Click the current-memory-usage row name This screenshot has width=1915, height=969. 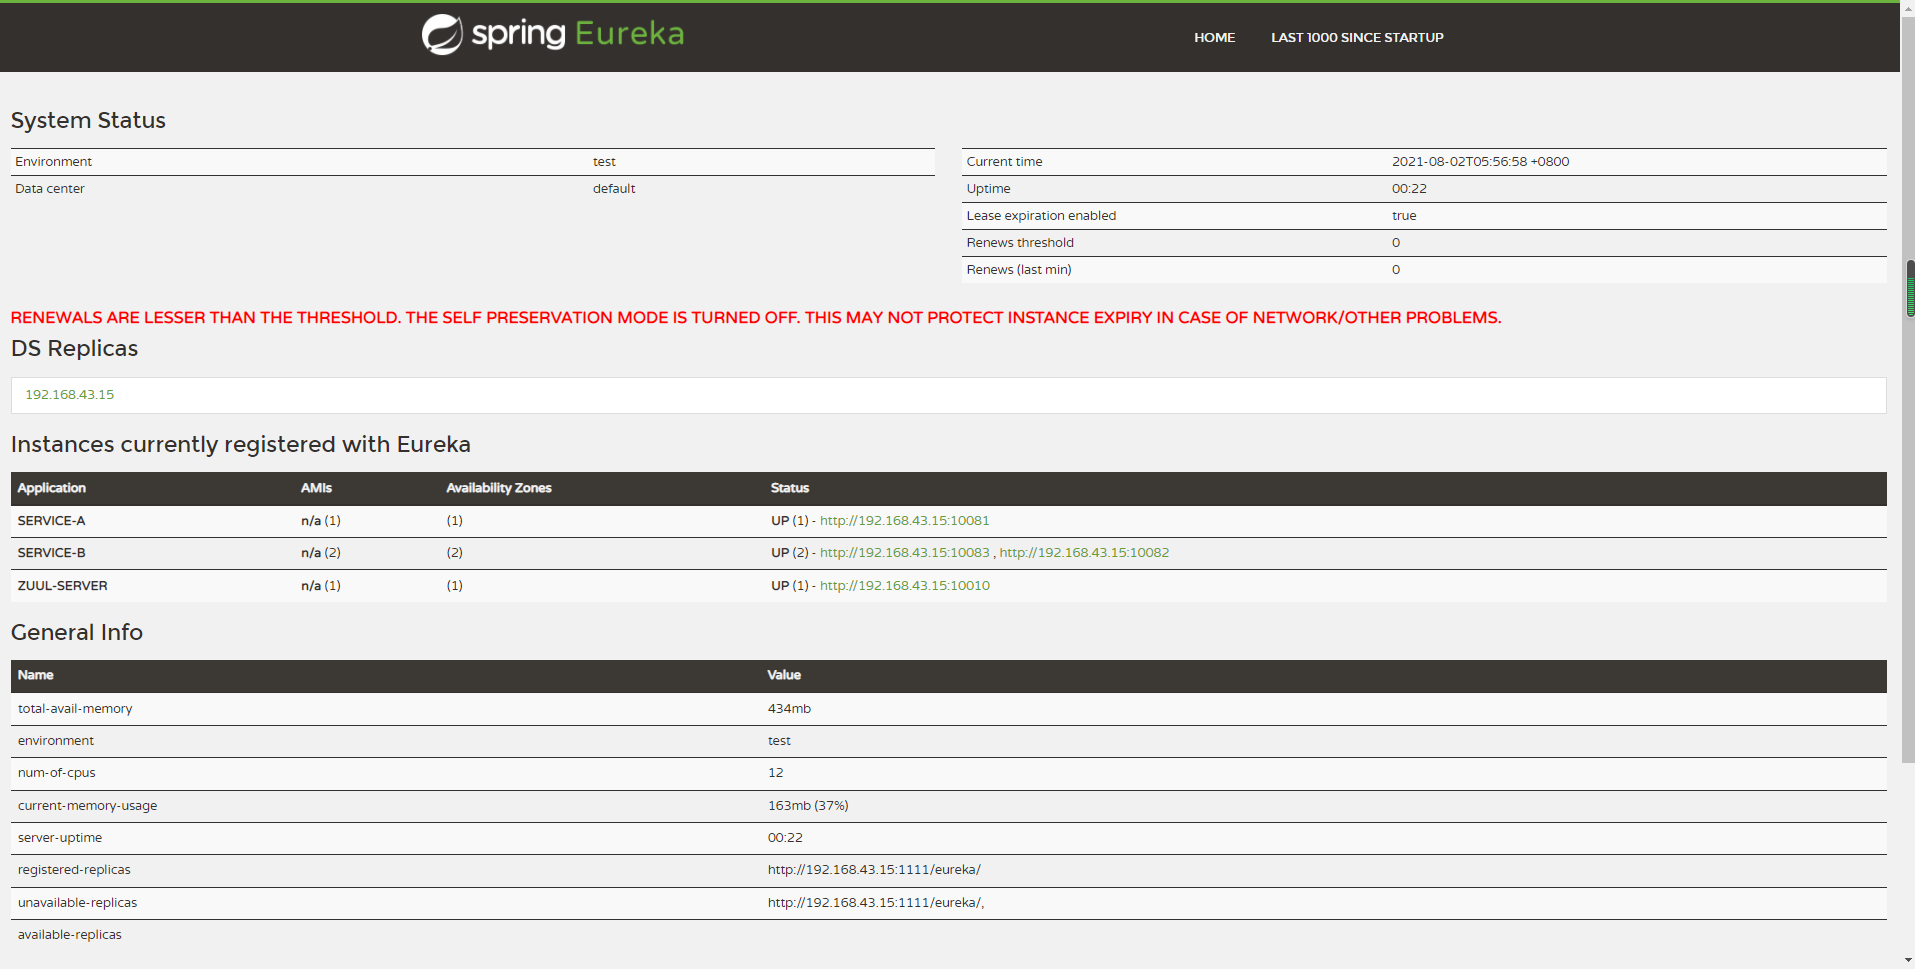tap(88, 806)
